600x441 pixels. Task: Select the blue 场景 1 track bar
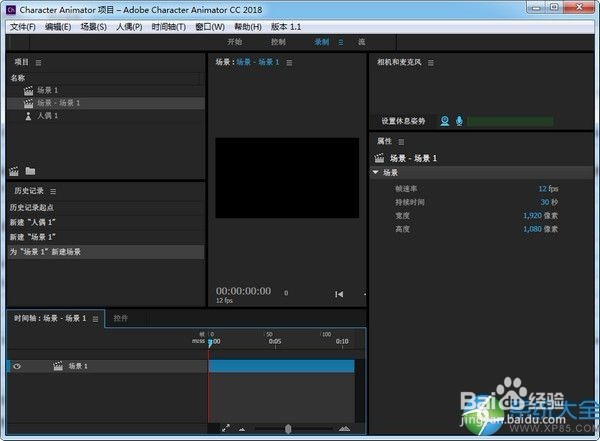pyautogui.click(x=281, y=366)
